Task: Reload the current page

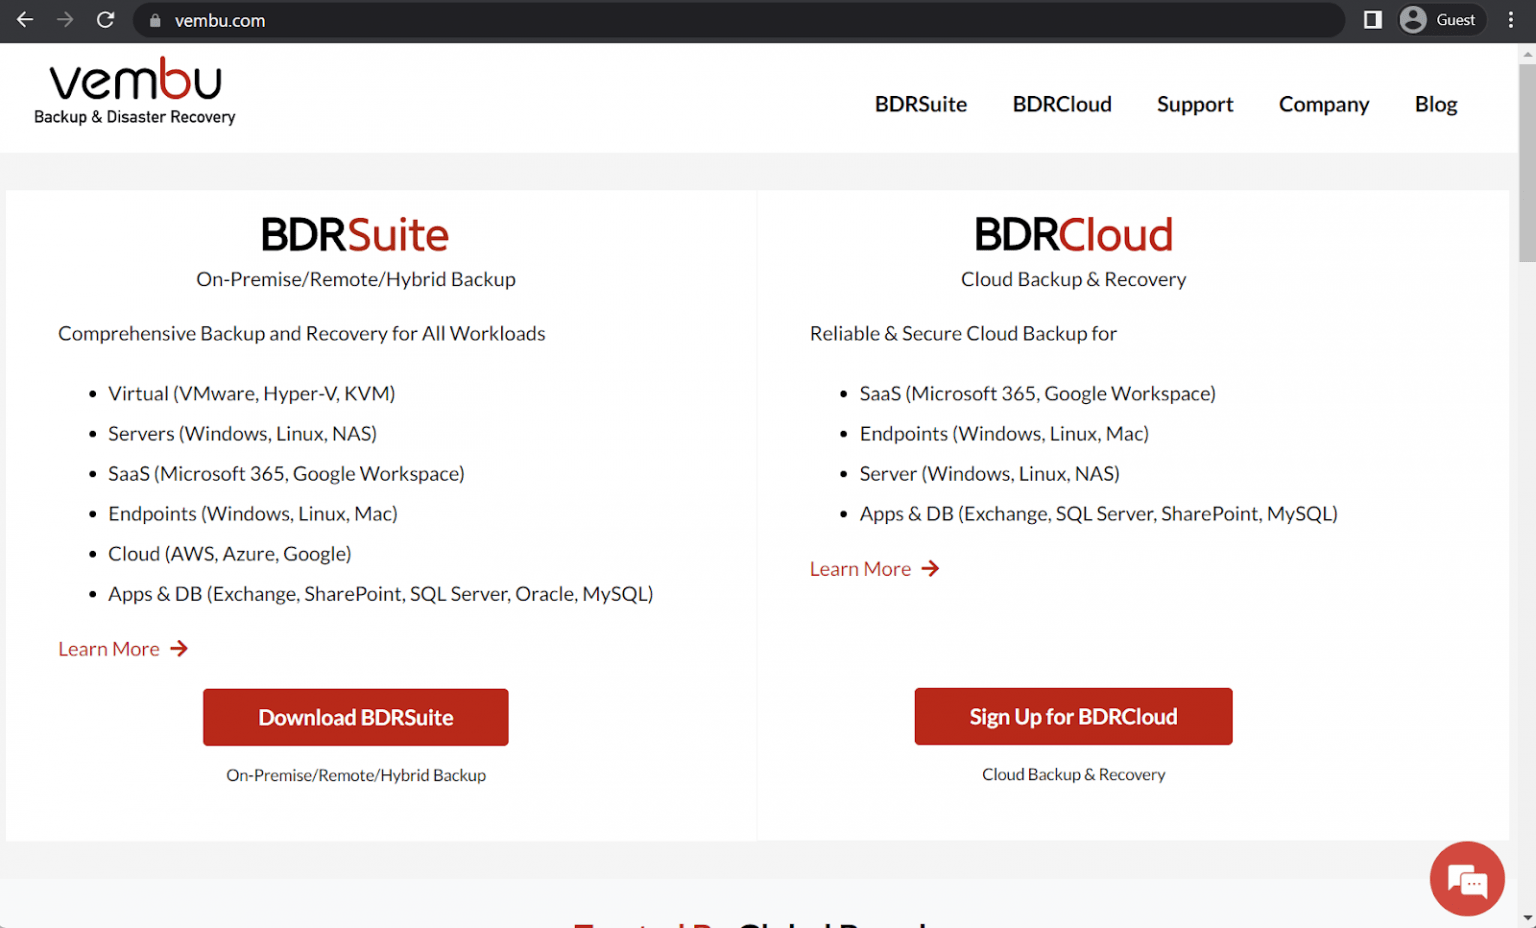Action: [x=105, y=20]
